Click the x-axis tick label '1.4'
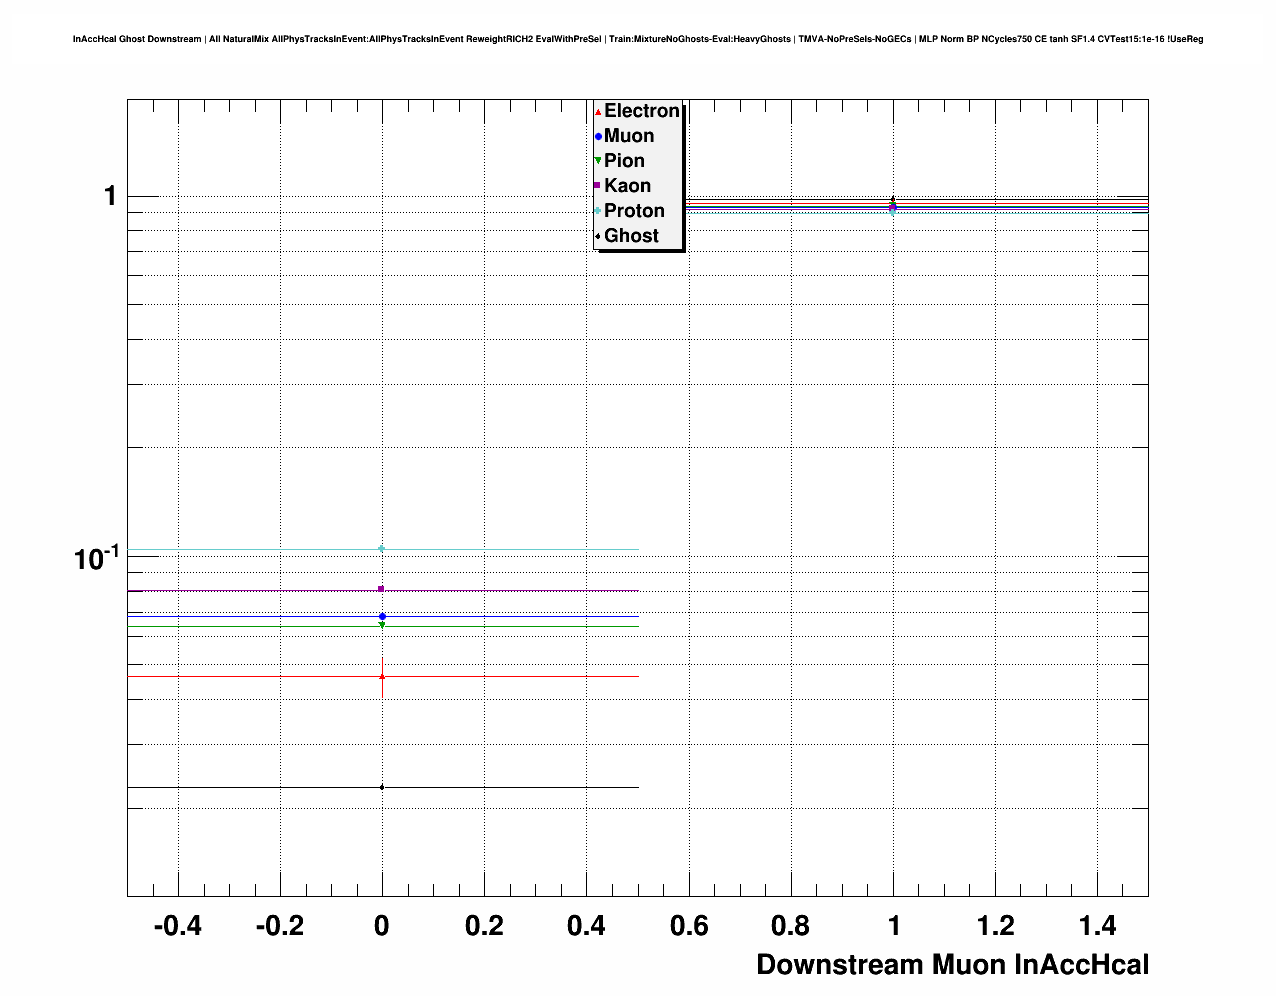 [x=1097, y=926]
